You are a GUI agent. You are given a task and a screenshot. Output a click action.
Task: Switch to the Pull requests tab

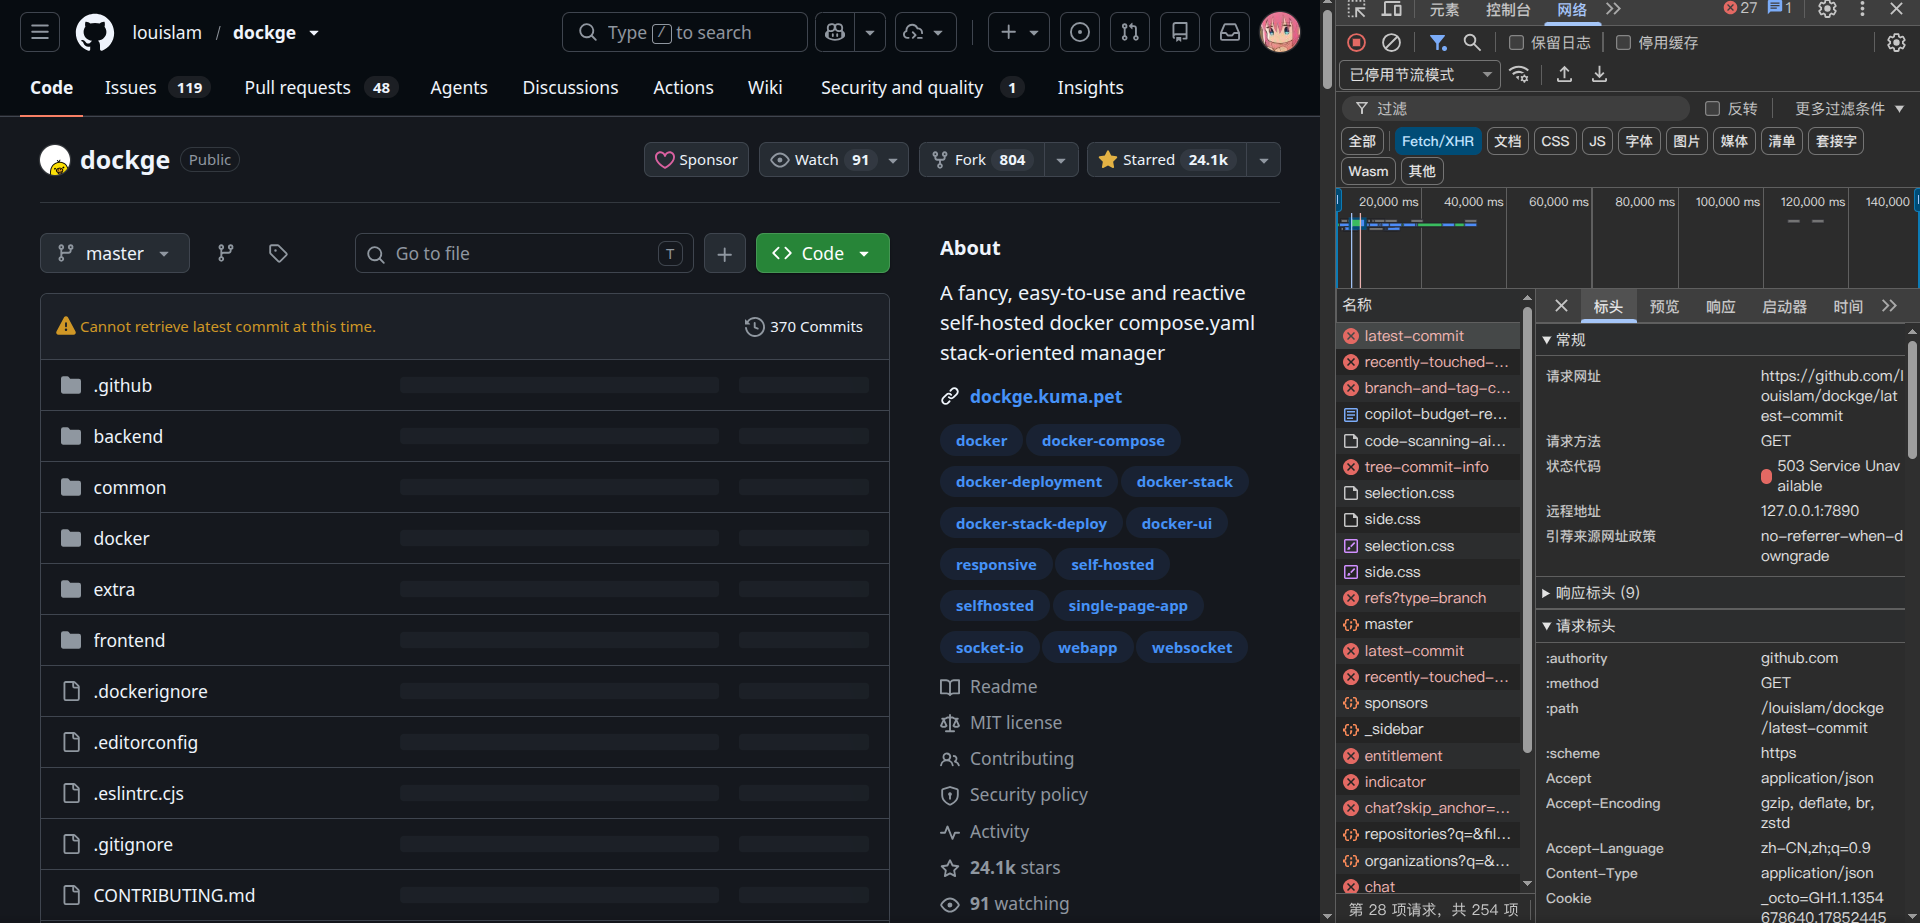pos(320,88)
